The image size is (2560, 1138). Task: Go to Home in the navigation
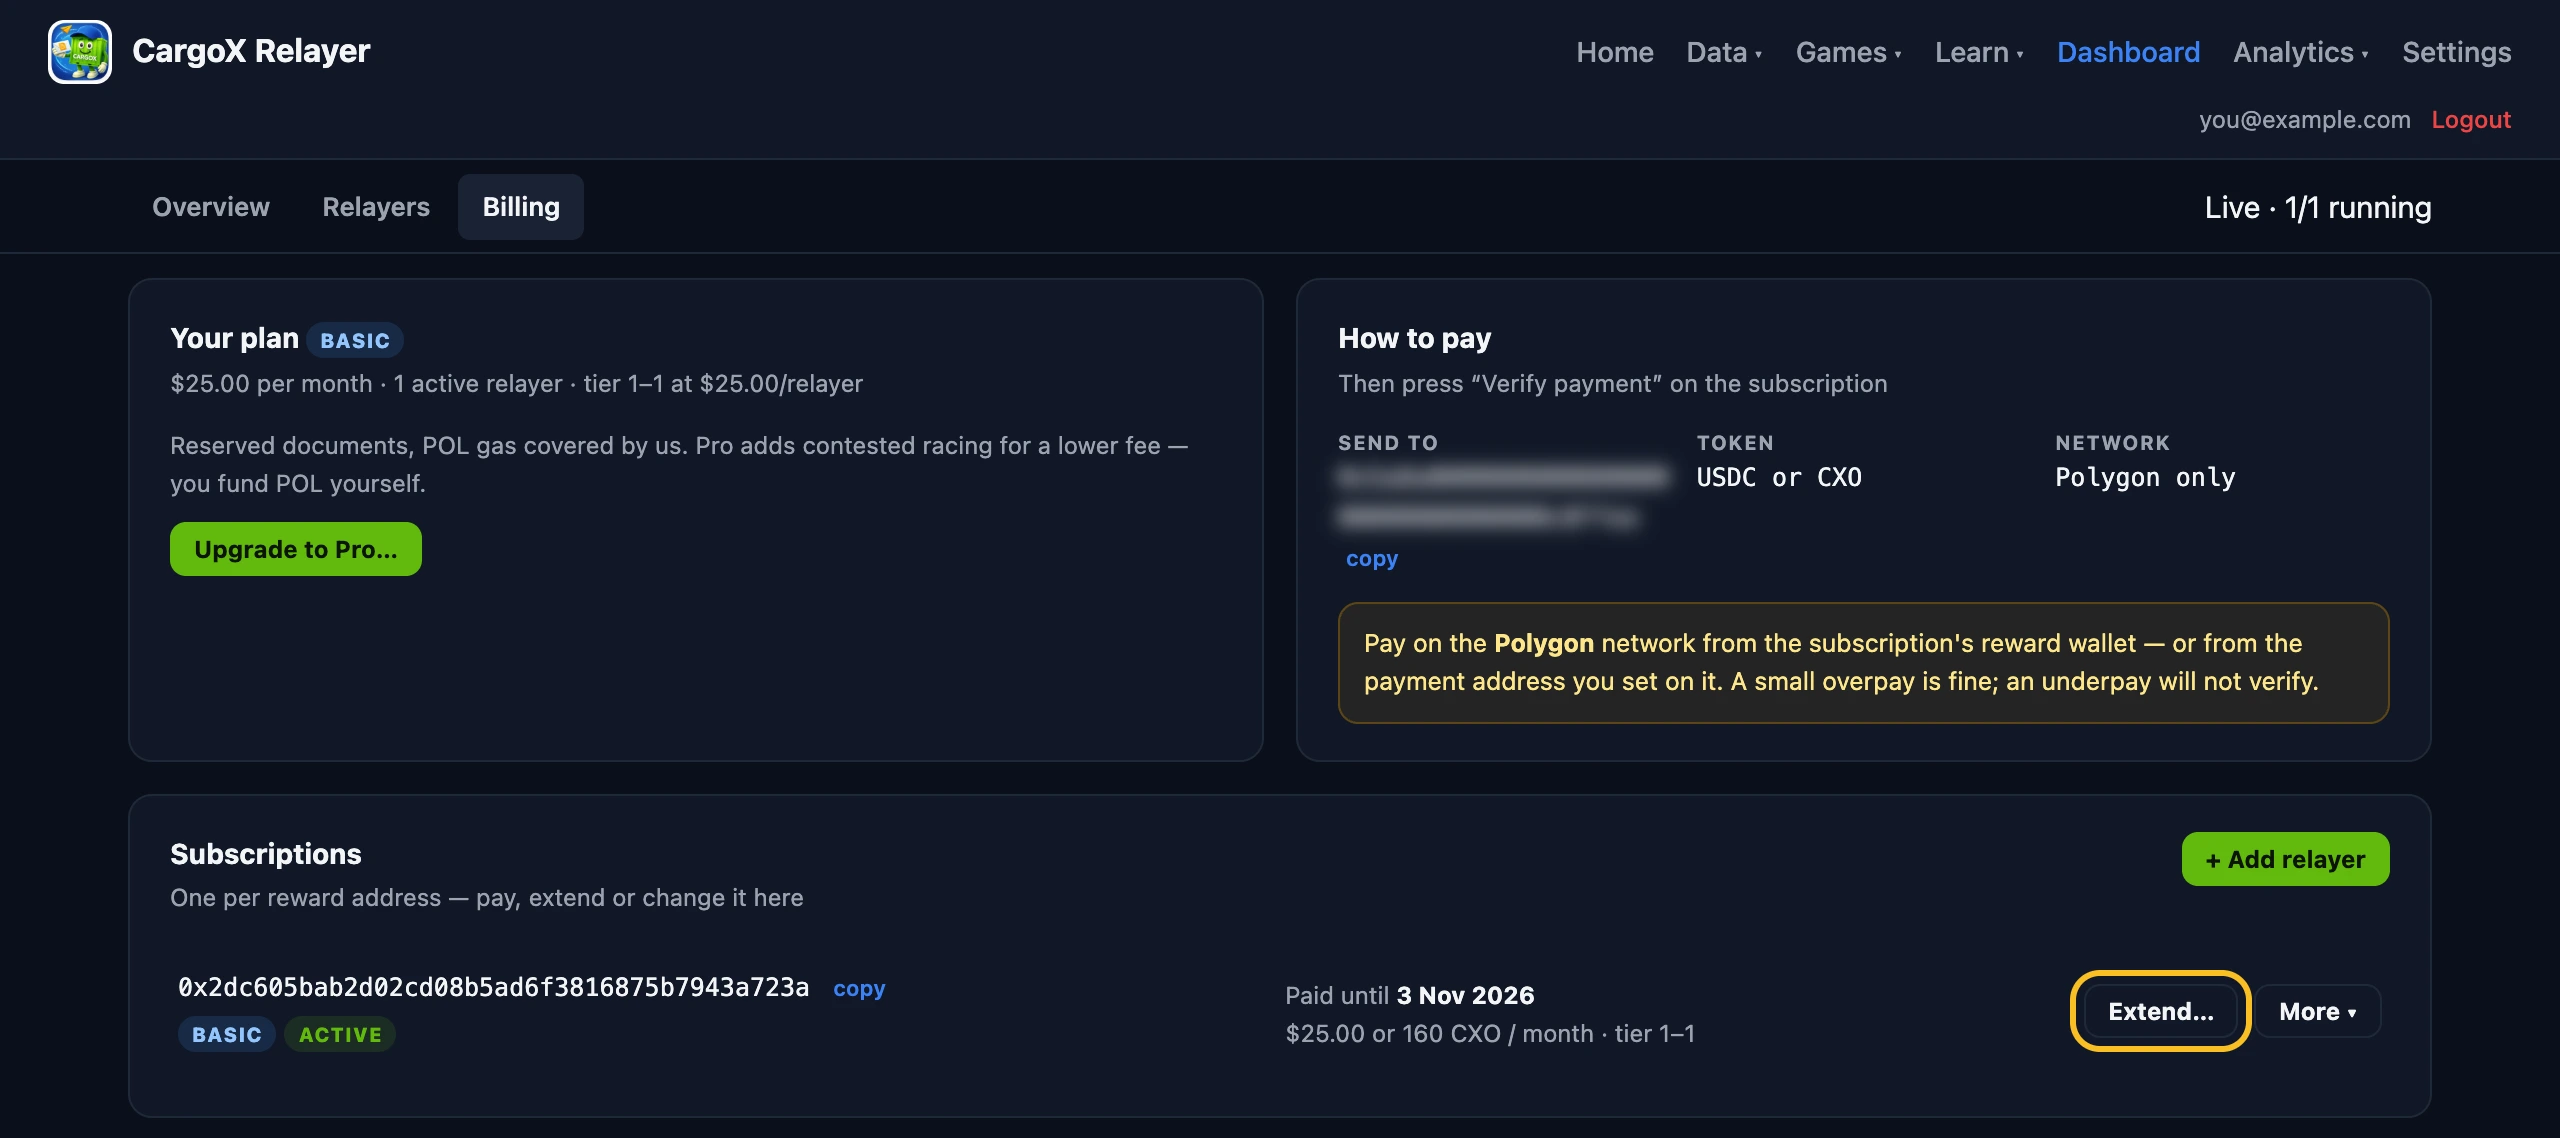click(x=1615, y=52)
